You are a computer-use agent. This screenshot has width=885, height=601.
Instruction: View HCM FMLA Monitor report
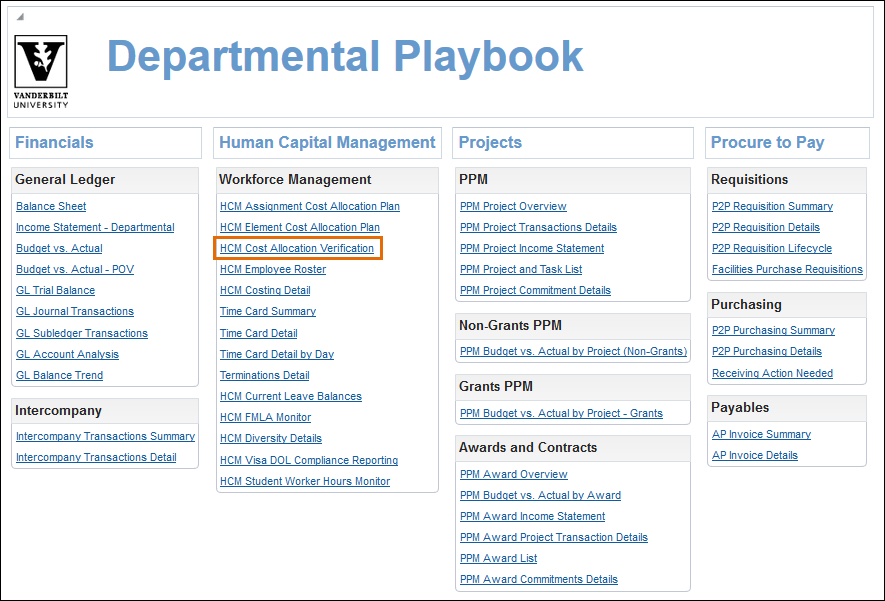click(265, 417)
